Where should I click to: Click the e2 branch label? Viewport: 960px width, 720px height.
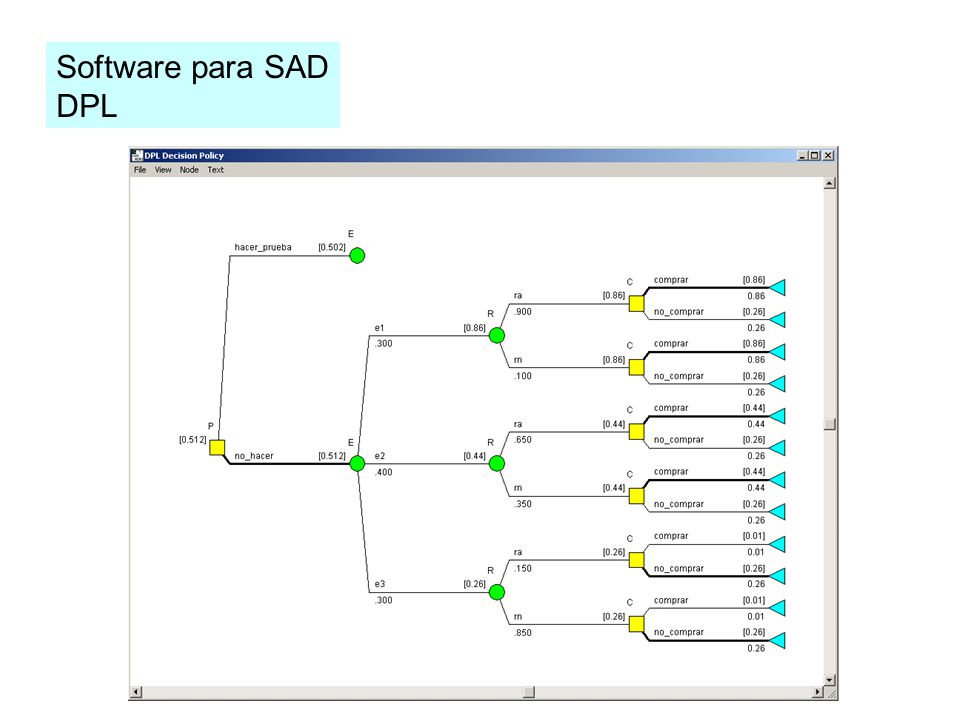[380, 456]
